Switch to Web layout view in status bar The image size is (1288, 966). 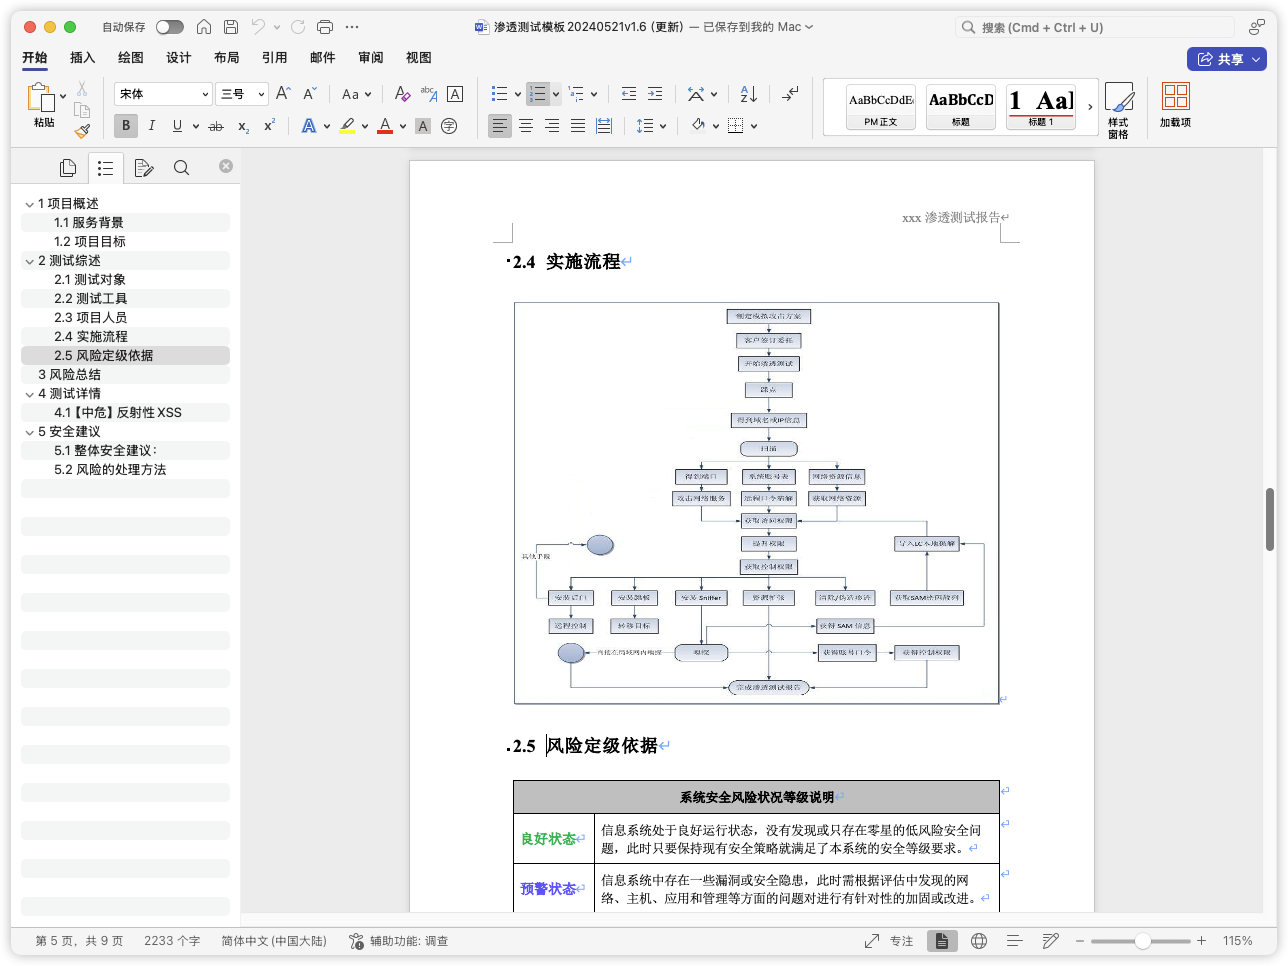(979, 940)
